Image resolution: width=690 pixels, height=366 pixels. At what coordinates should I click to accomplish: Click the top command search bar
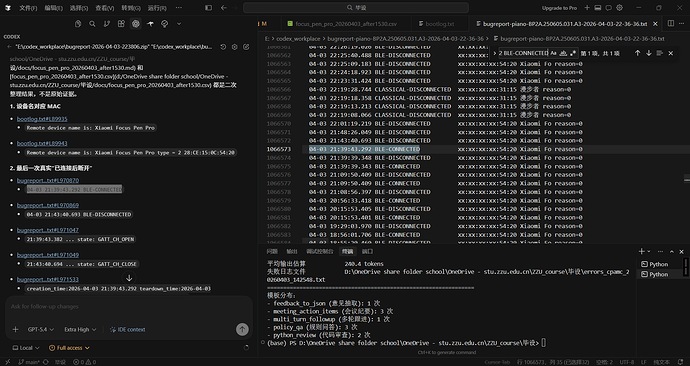point(356,7)
